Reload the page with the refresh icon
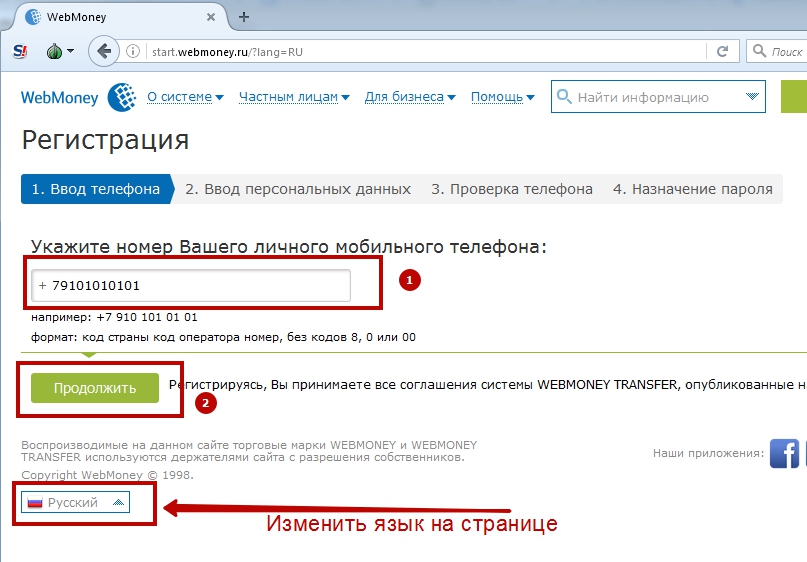Viewport: 807px width, 562px height. (723, 51)
